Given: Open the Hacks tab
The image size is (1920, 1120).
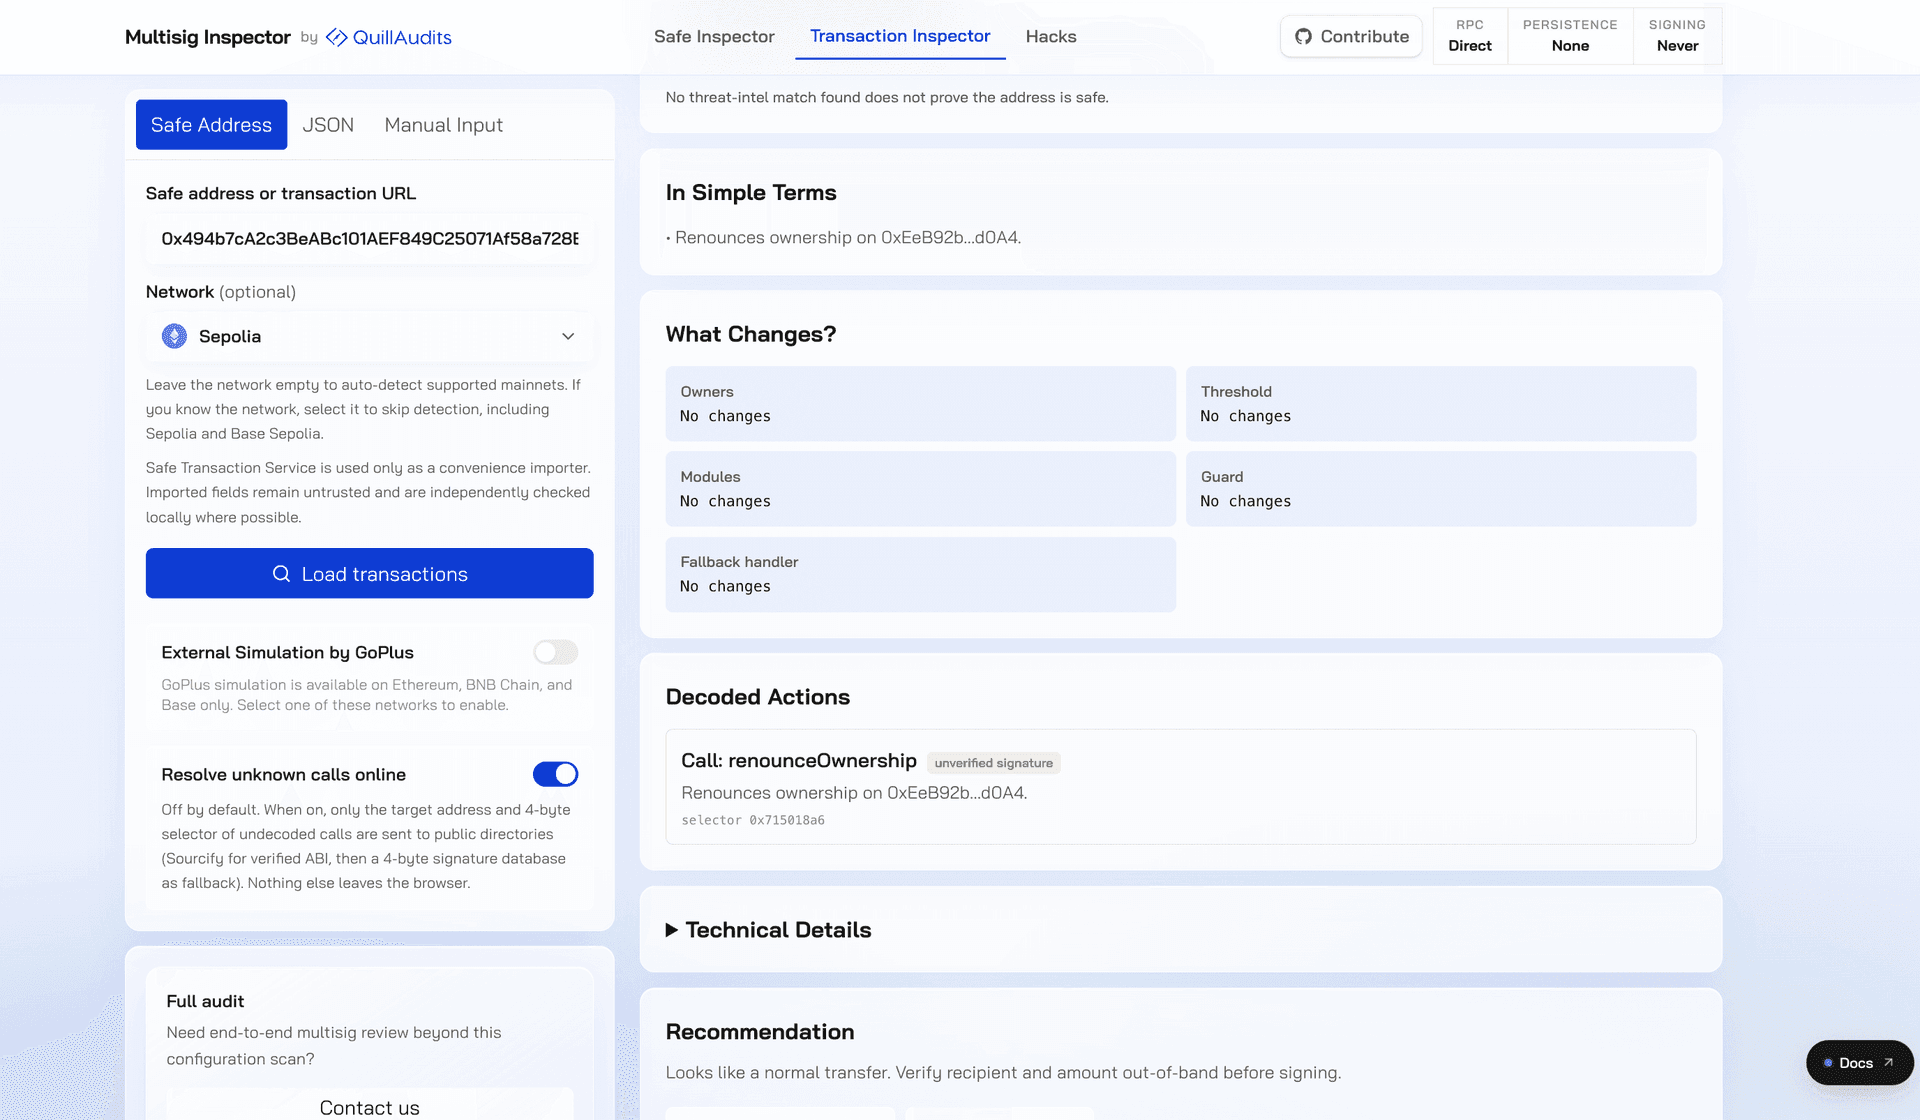Looking at the screenshot, I should [x=1051, y=37].
